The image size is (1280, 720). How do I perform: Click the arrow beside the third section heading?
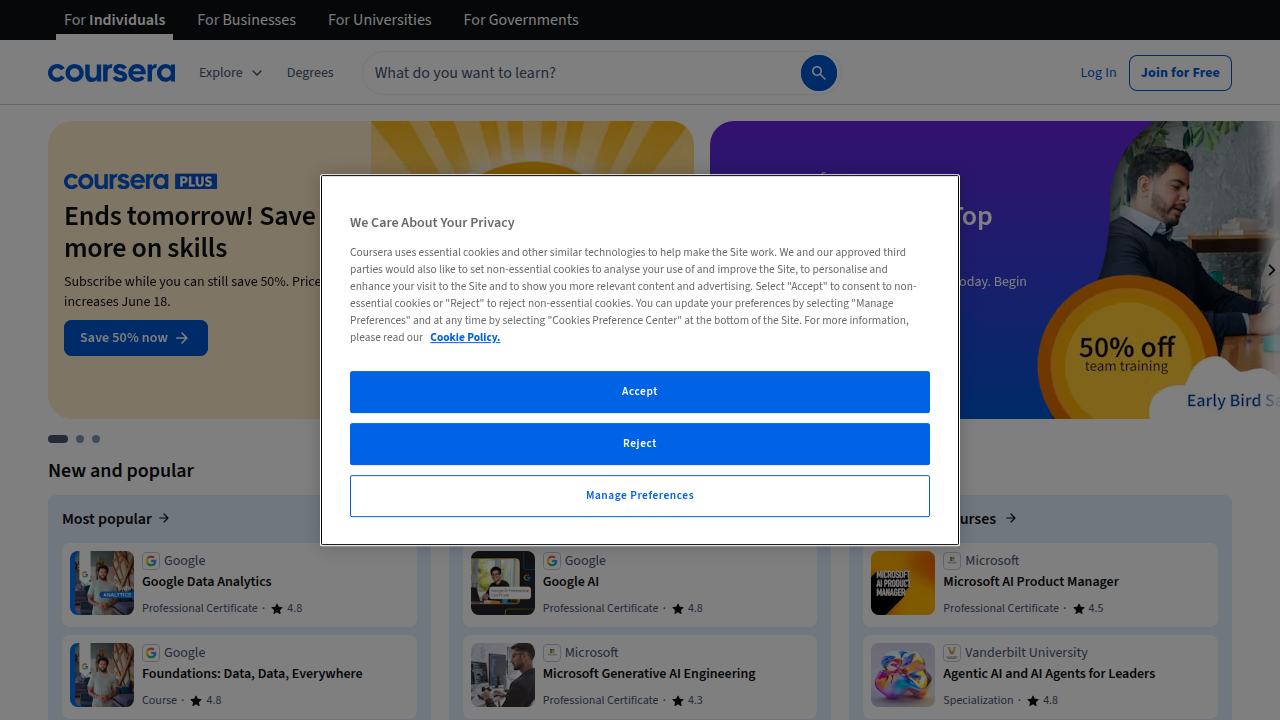[1011, 518]
